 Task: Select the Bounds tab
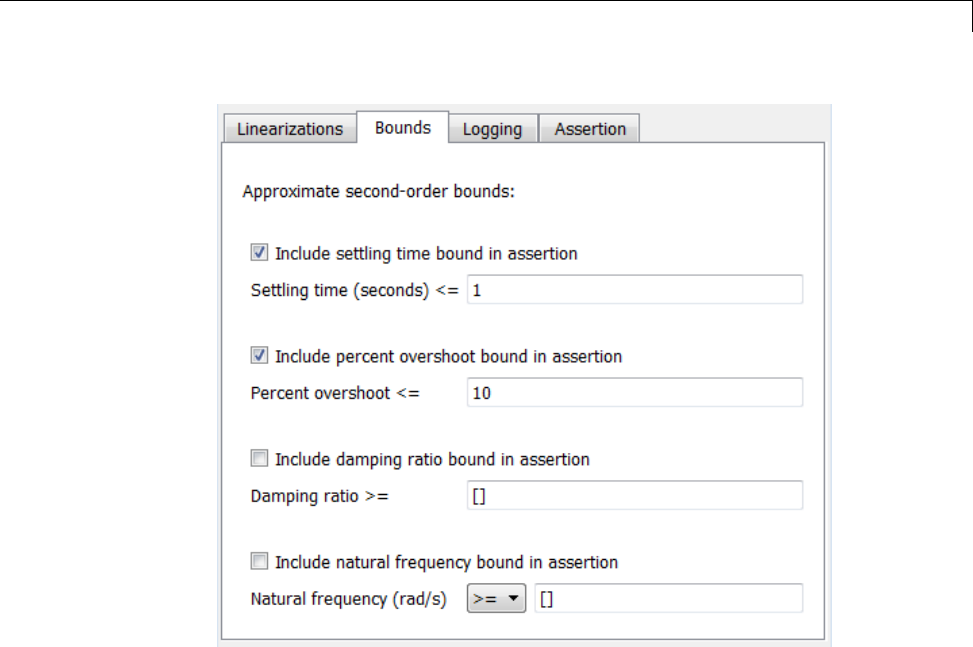tap(403, 128)
